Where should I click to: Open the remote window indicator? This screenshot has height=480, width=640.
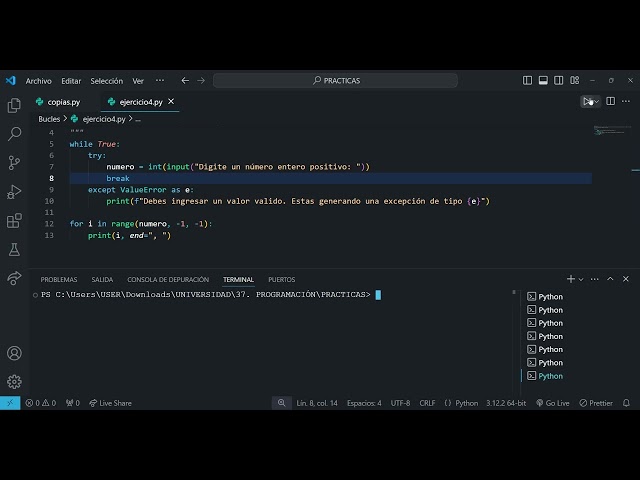click(x=10, y=403)
